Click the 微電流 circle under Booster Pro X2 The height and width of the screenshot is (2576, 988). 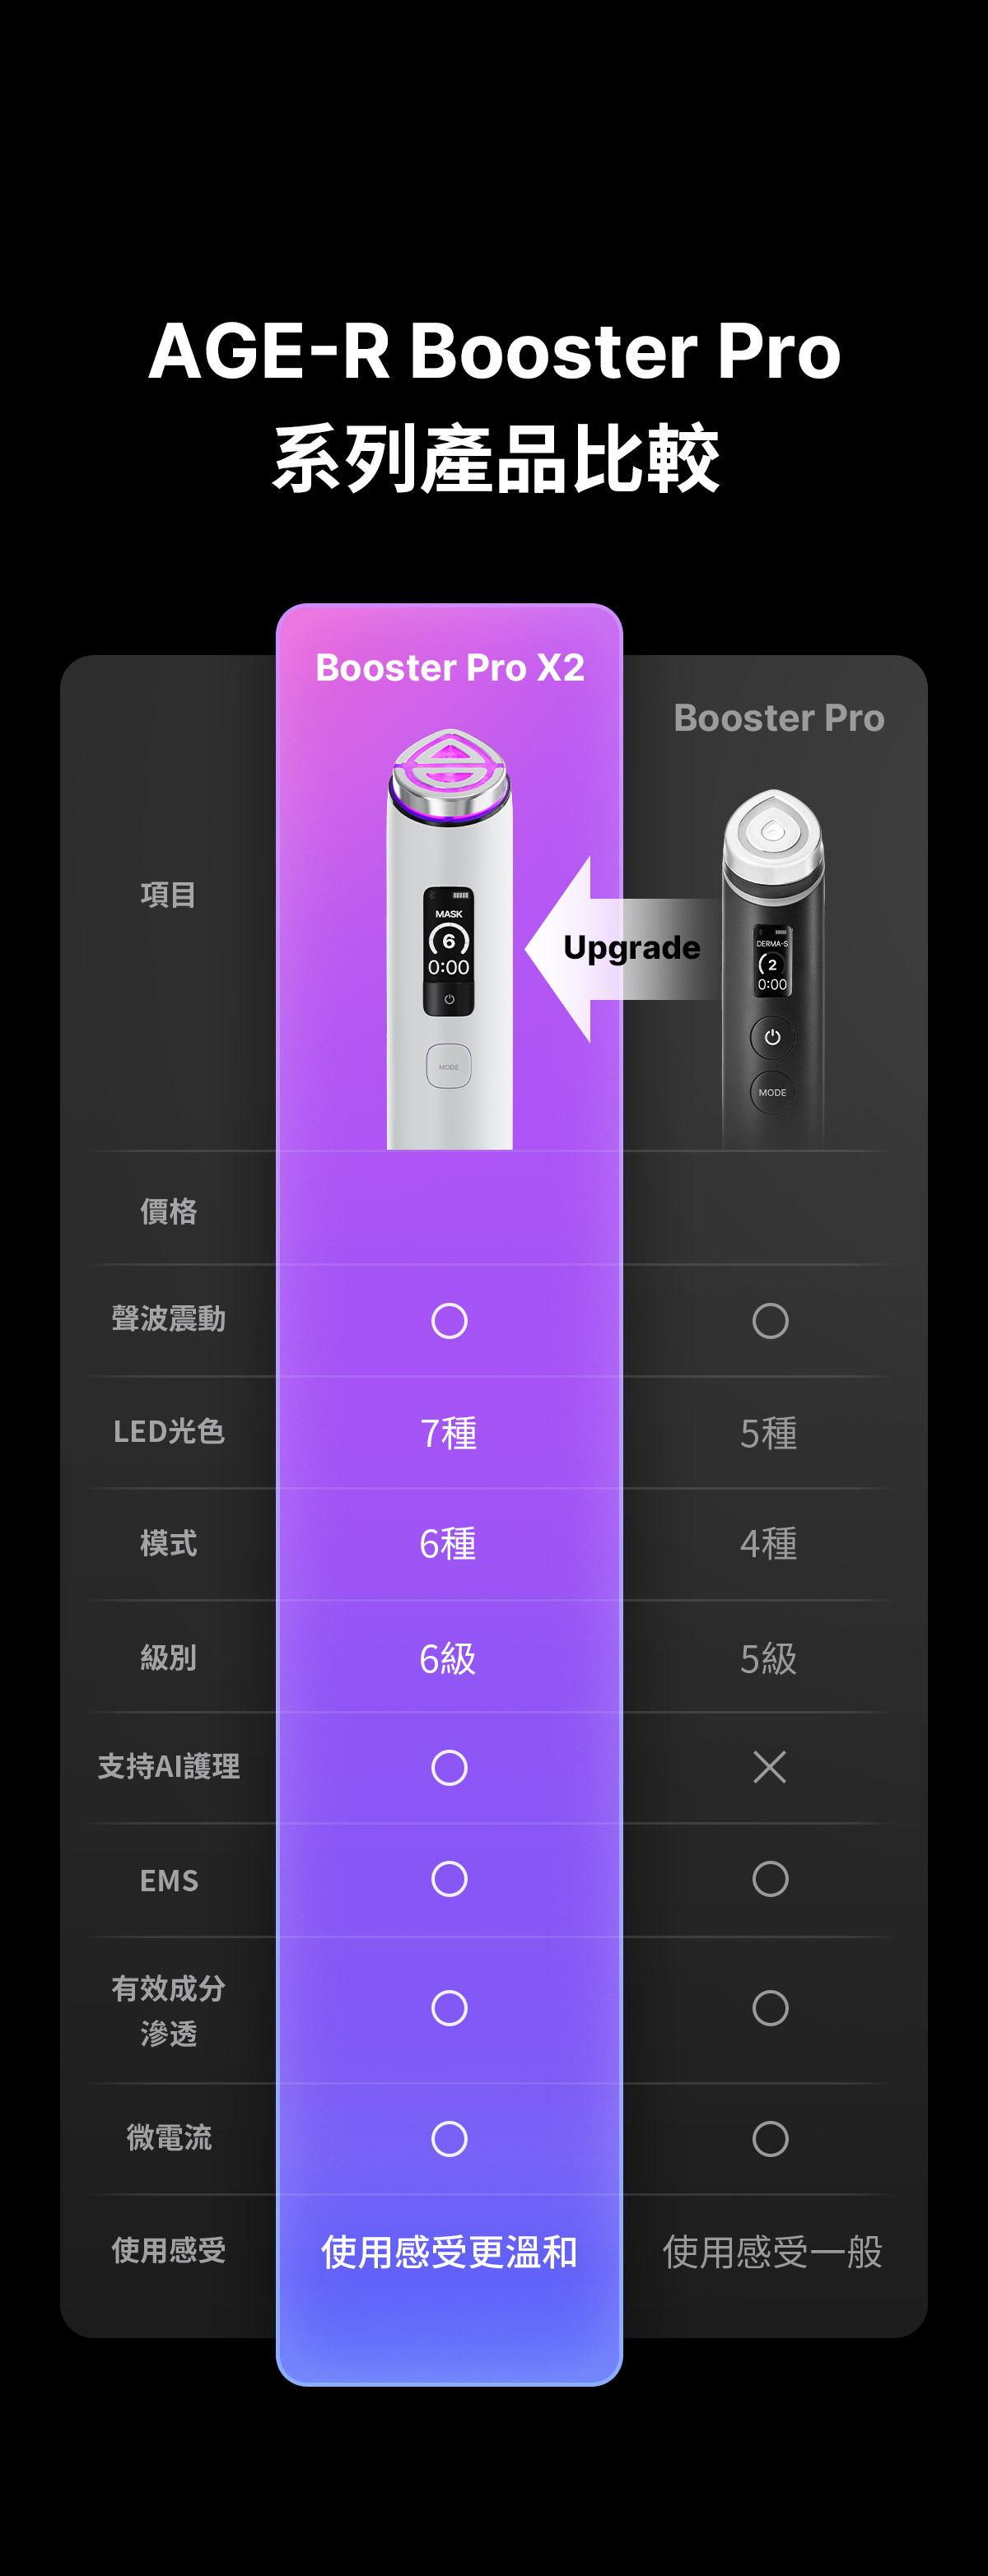point(449,2139)
